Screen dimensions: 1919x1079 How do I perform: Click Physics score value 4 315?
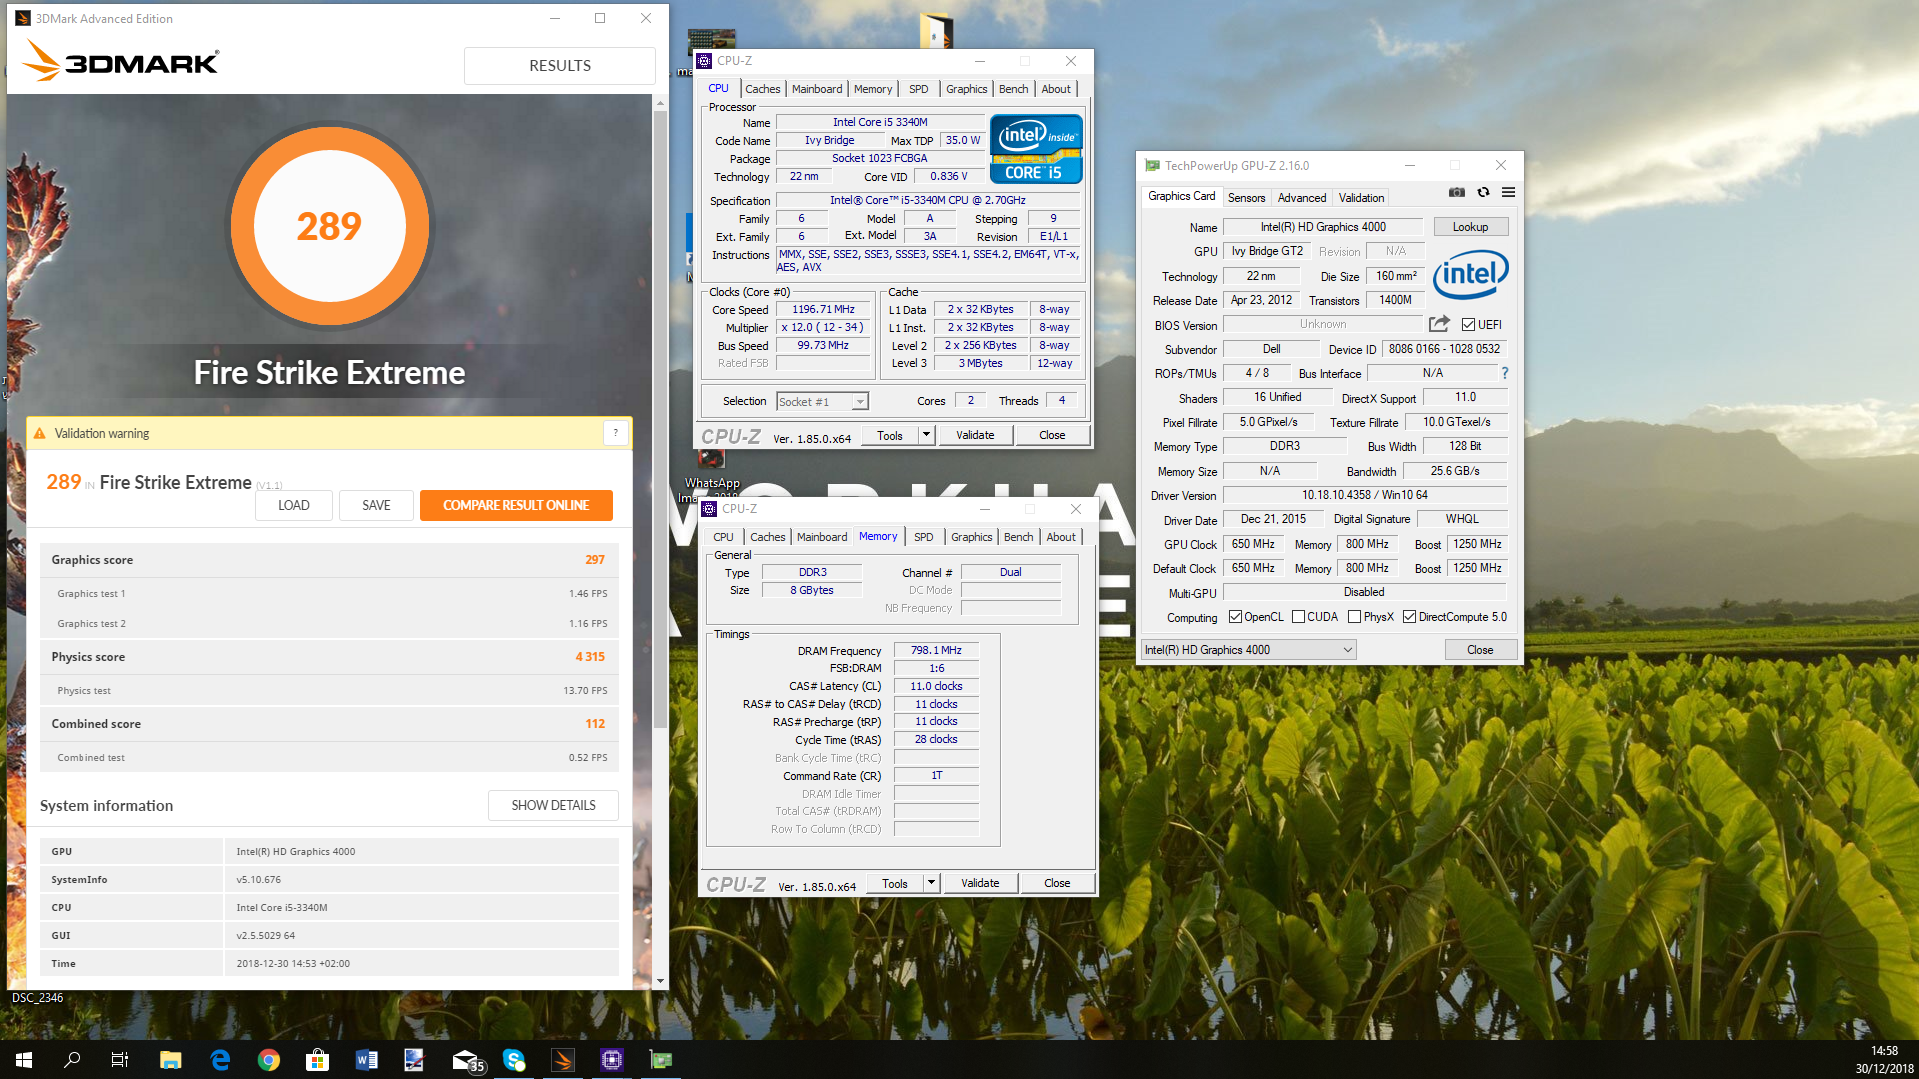coord(590,657)
